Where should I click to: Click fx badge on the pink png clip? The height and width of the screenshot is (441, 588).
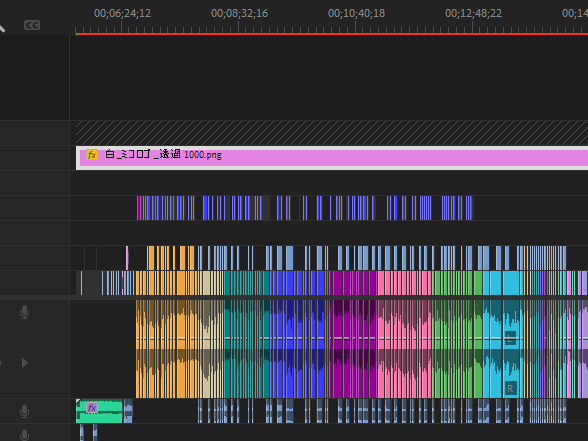[x=92, y=154]
